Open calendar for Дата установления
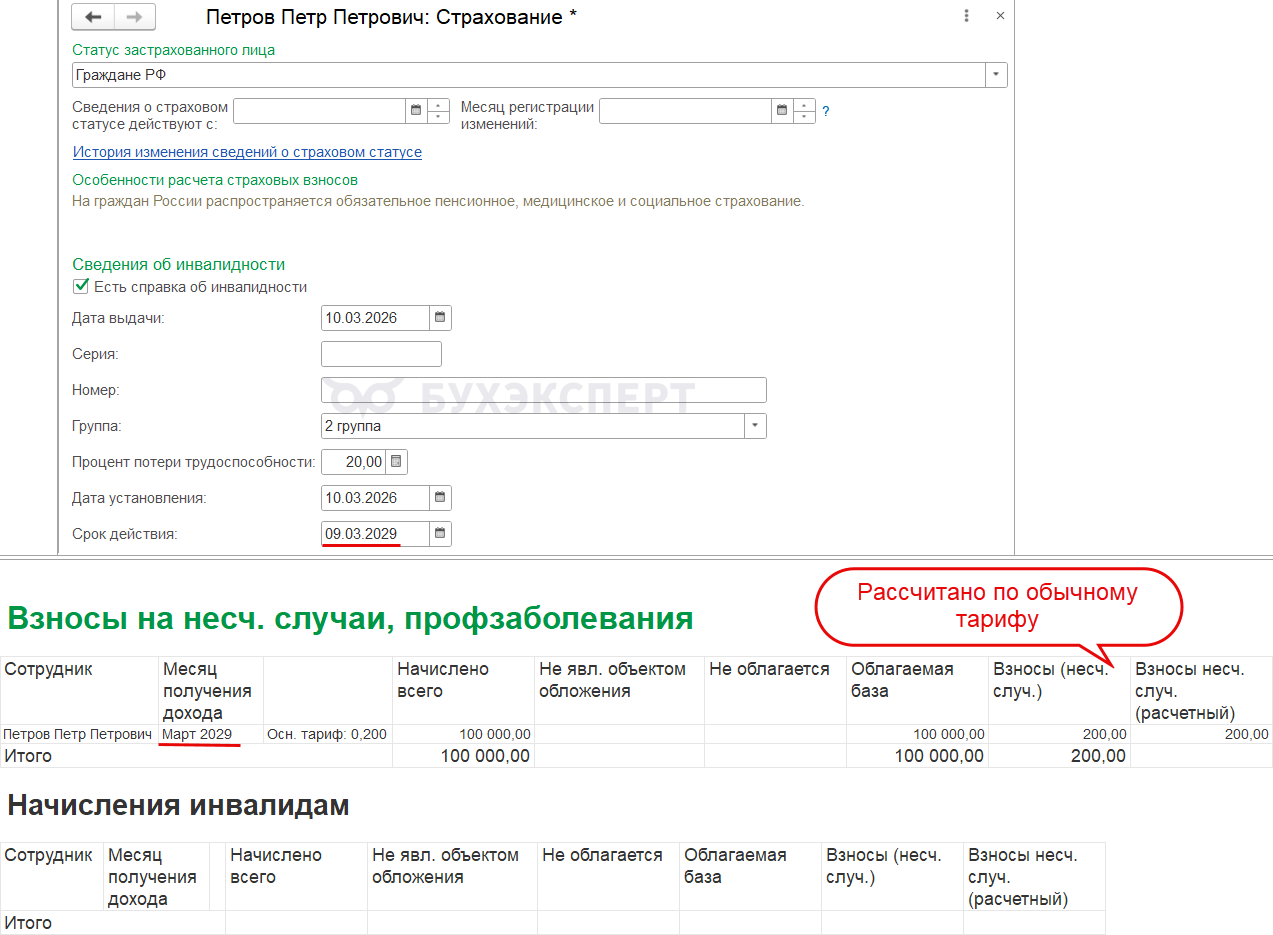This screenshot has width=1273, height=935. click(x=440, y=498)
